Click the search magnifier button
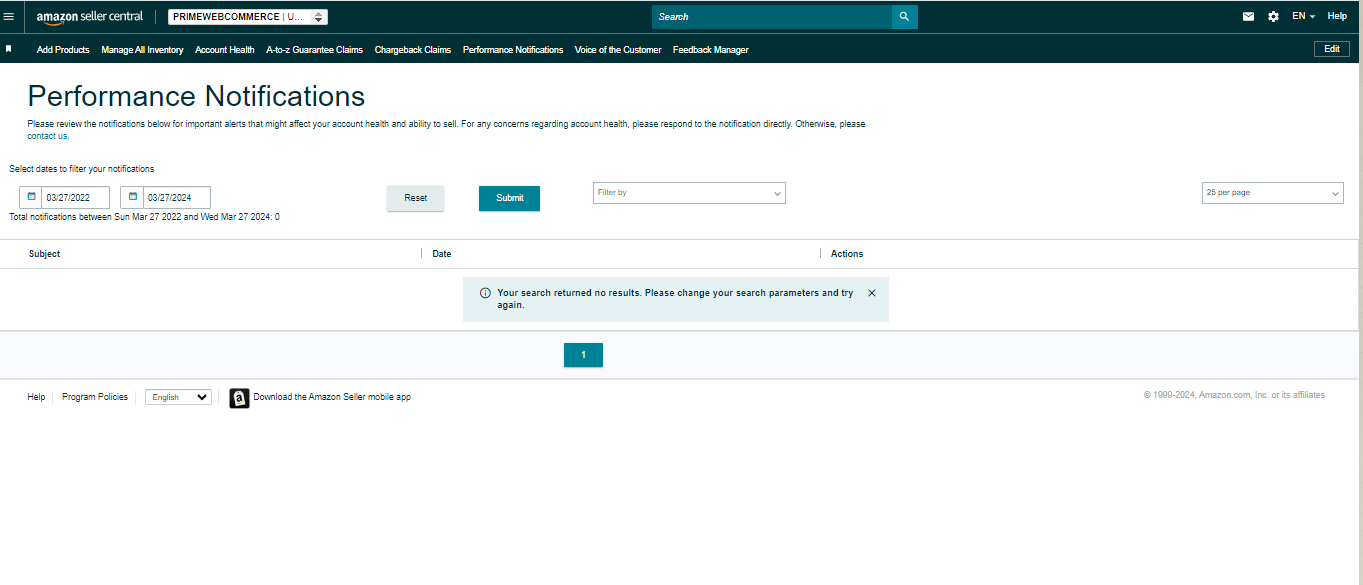The image size is (1363, 585). 904,17
